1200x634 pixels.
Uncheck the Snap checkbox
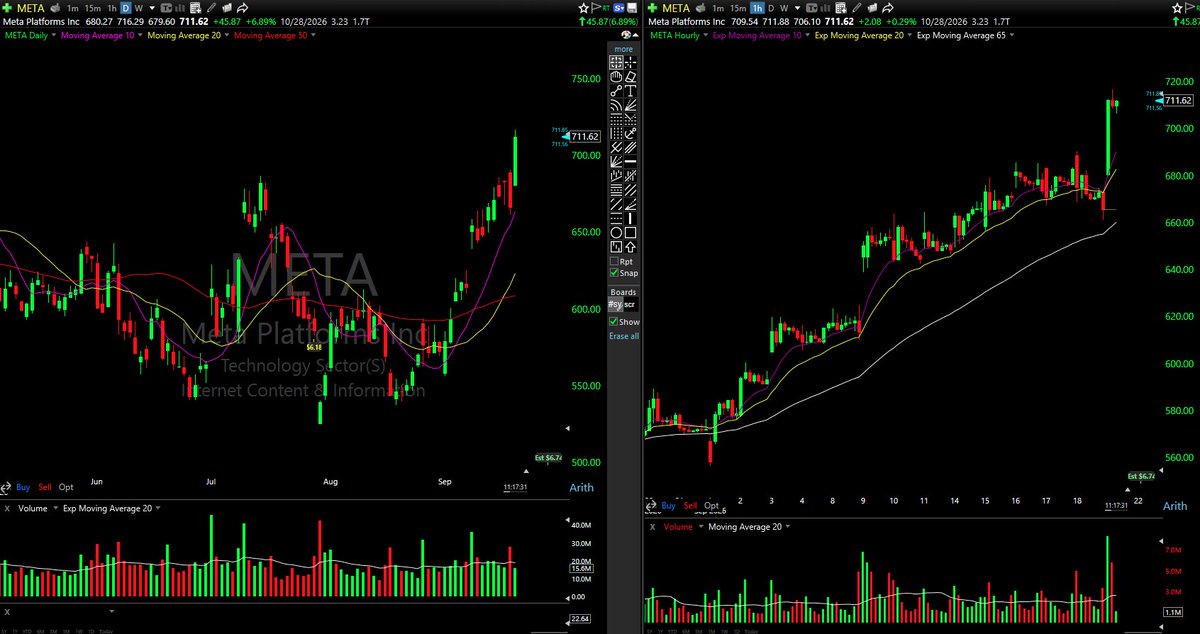tap(615, 273)
